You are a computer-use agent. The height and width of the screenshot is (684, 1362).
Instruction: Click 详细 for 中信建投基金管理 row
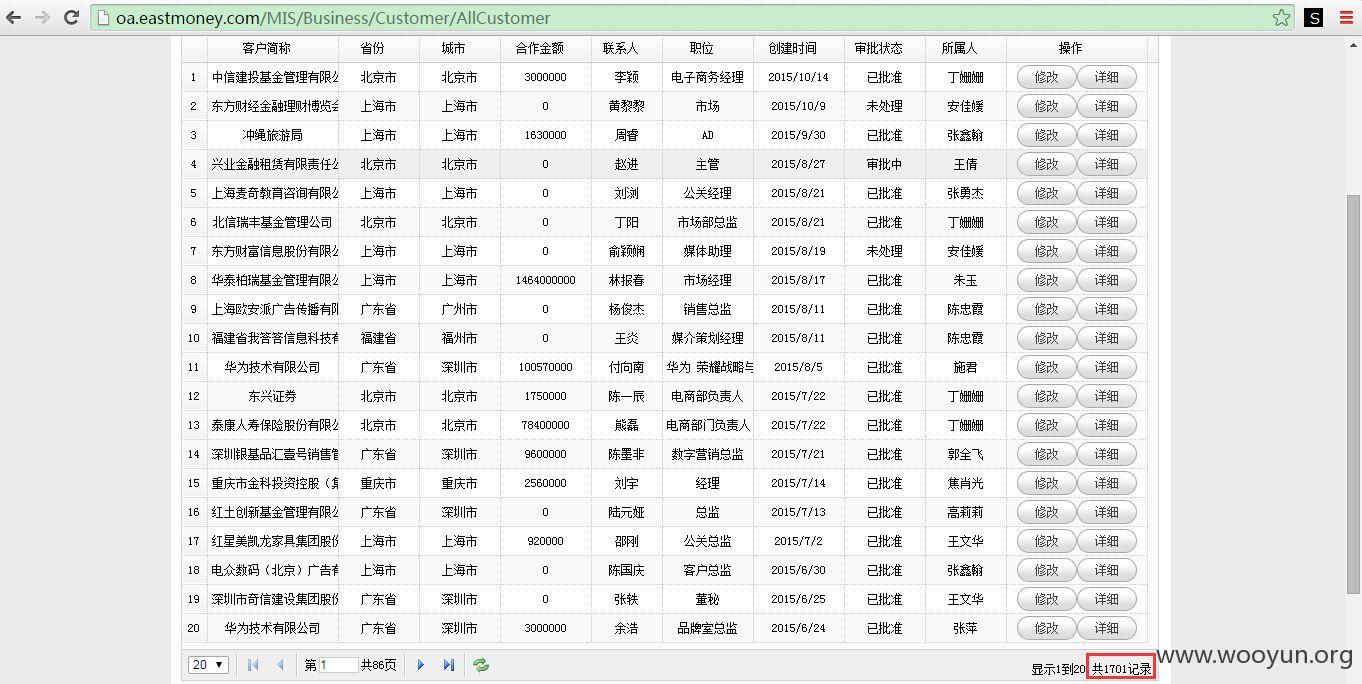coord(1106,77)
